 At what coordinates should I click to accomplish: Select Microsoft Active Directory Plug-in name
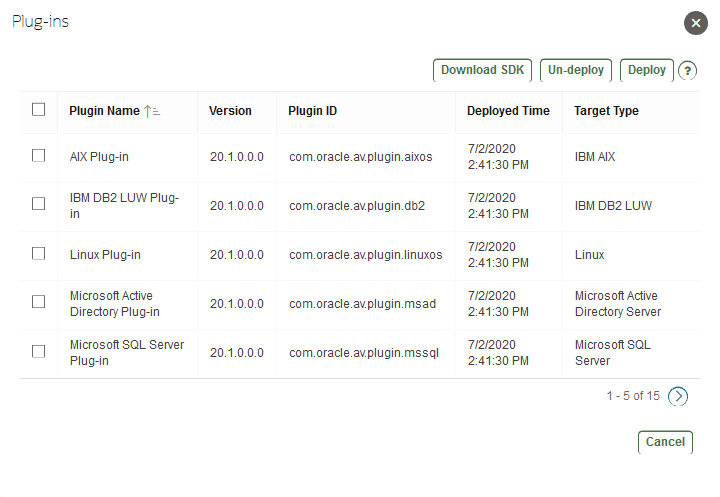[x=115, y=304]
